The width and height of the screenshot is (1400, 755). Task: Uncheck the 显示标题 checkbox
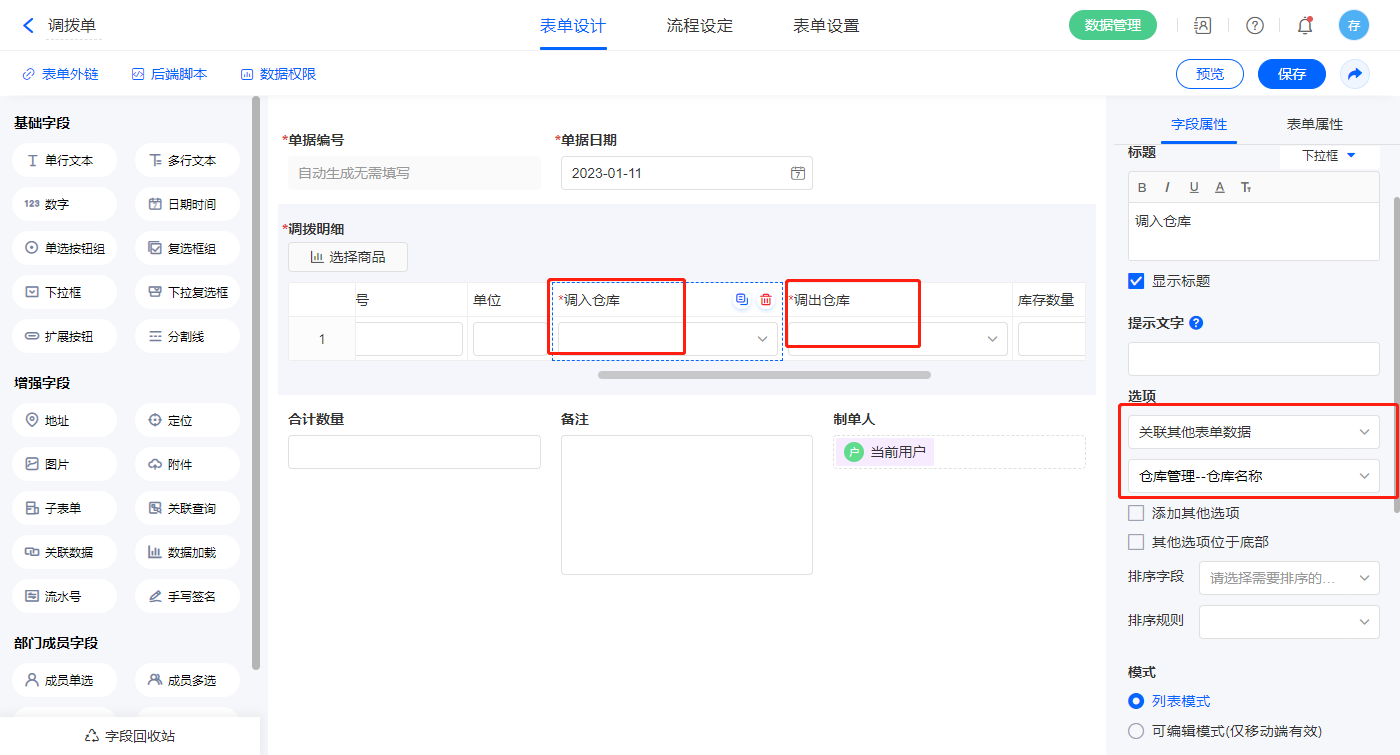pos(1136,281)
